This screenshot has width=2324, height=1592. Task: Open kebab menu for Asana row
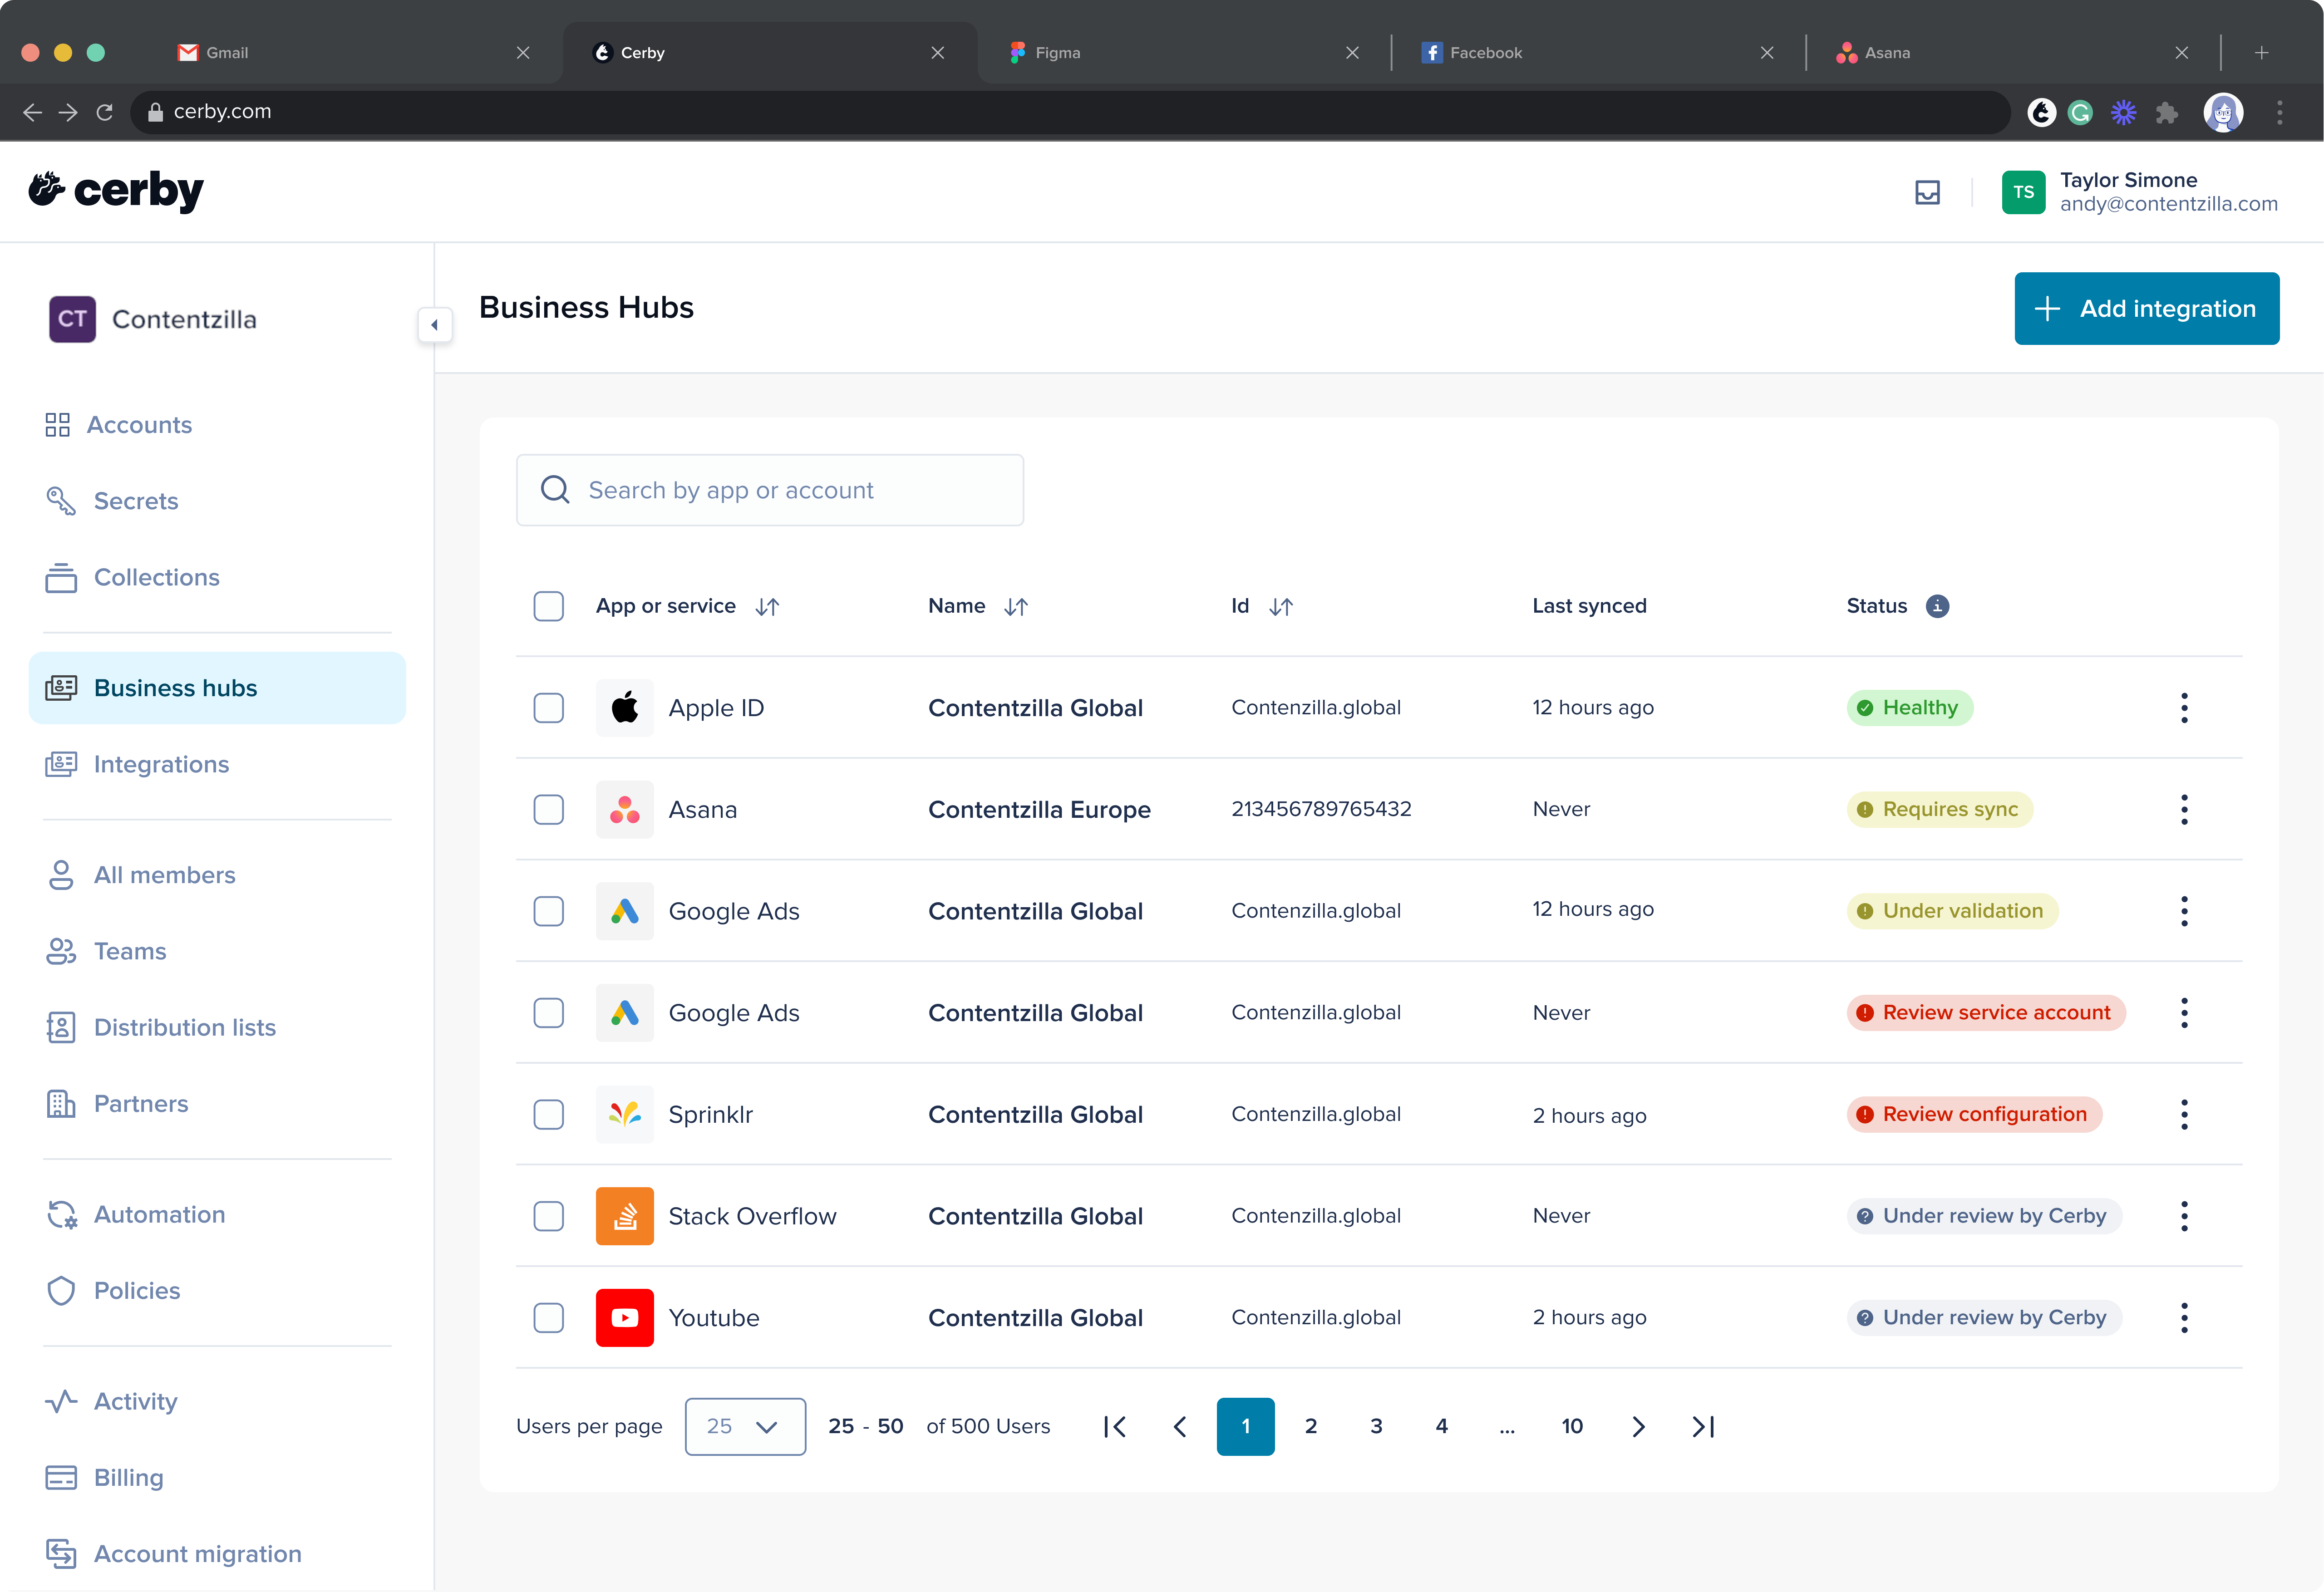point(2184,809)
